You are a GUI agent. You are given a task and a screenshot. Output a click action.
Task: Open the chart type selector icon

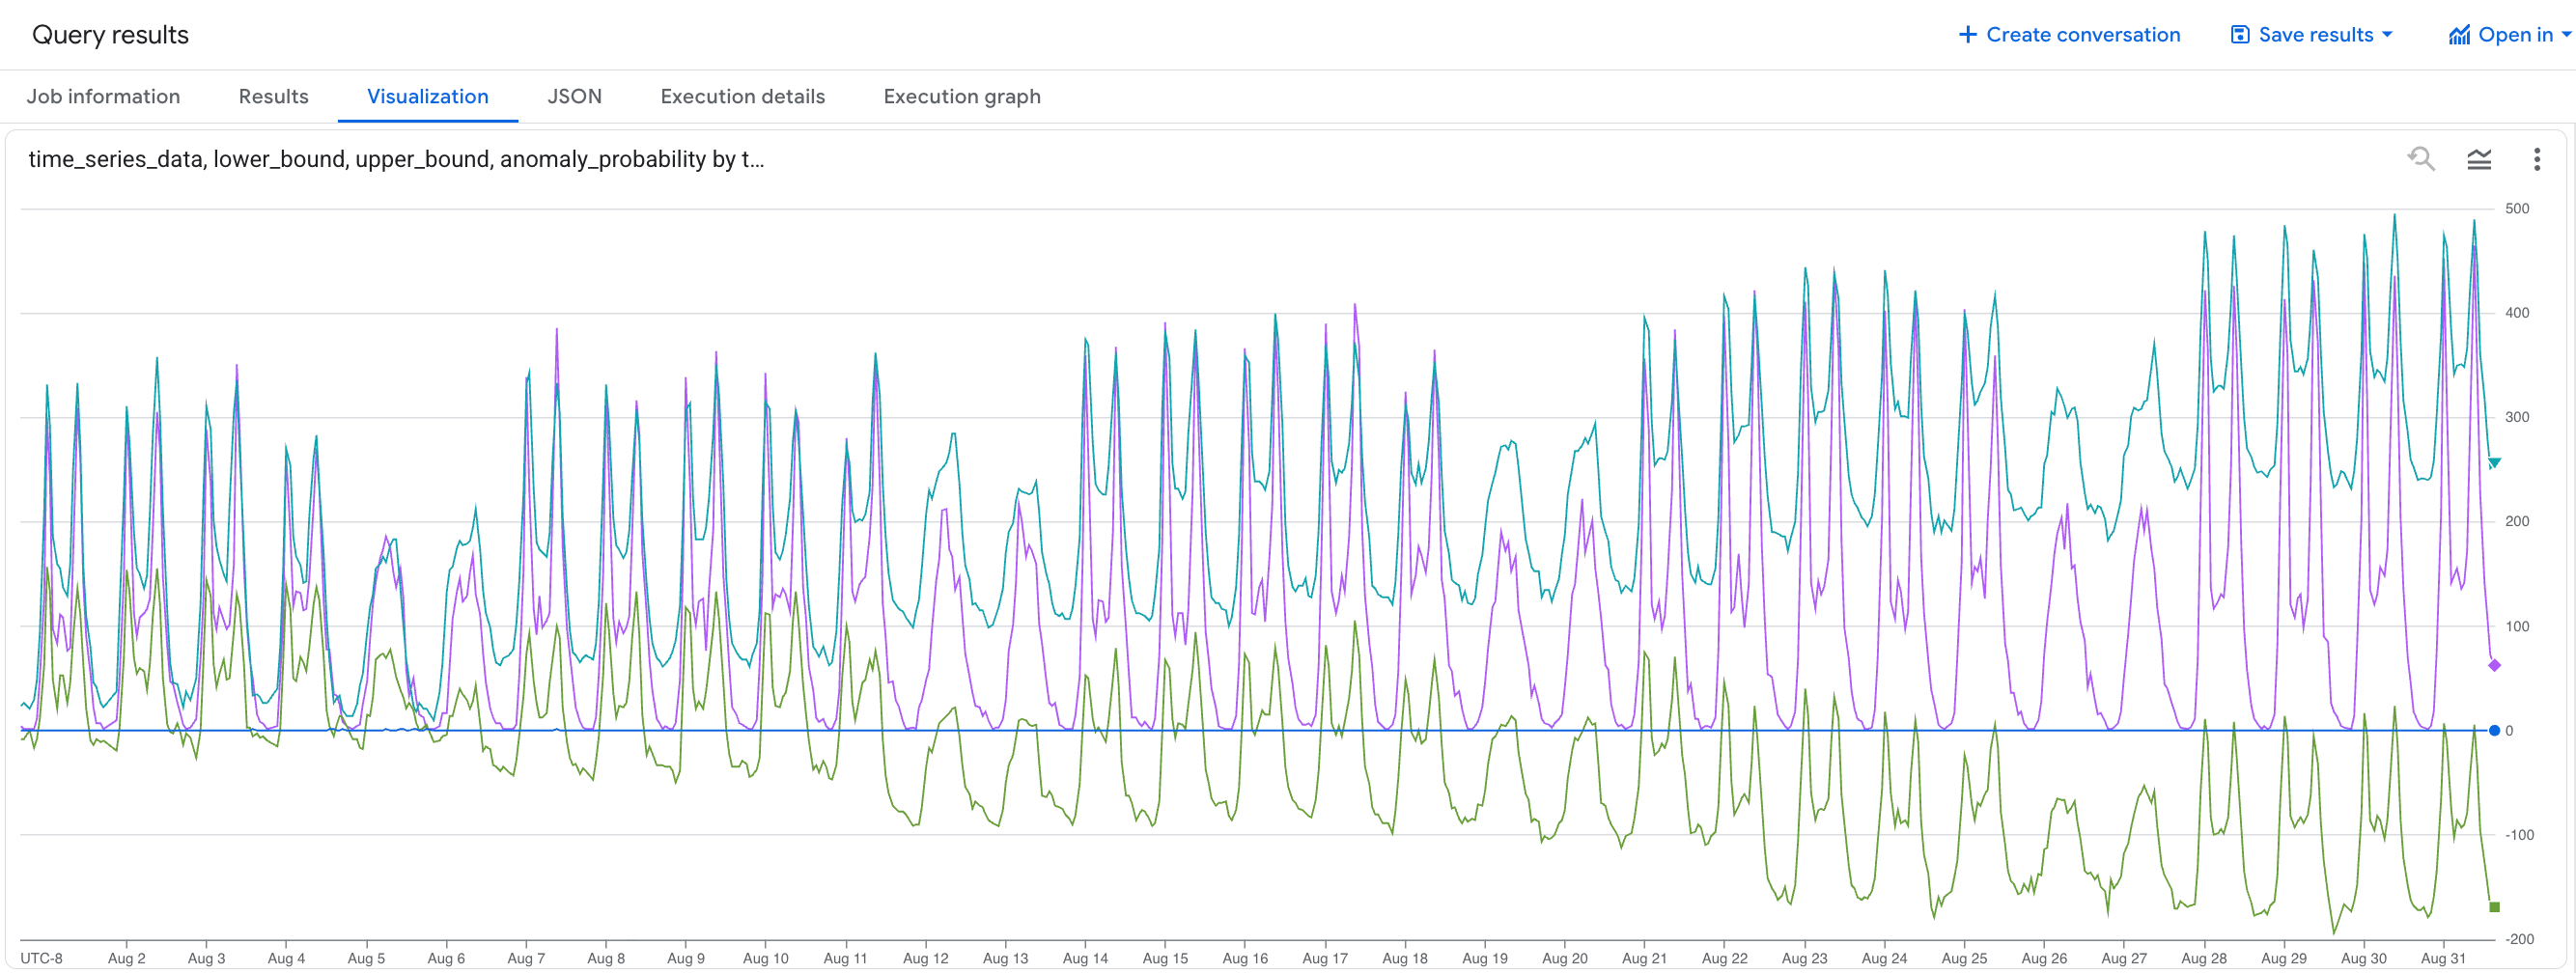point(2481,158)
